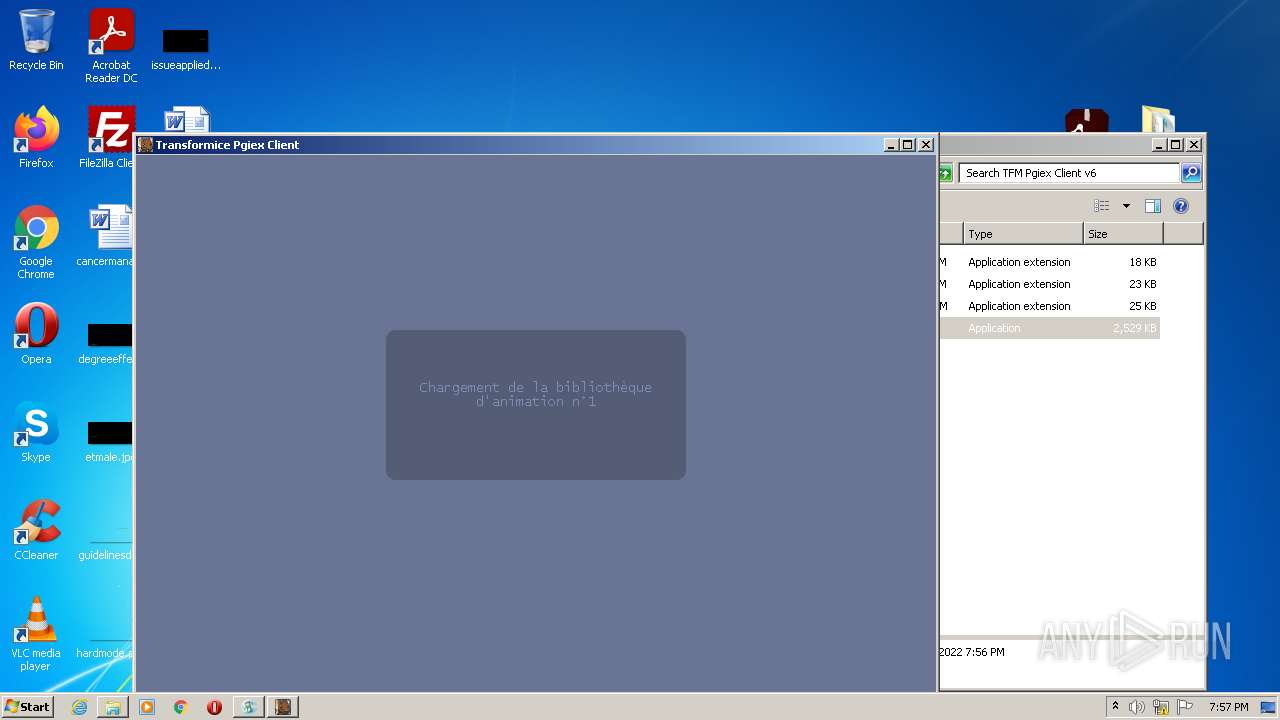Viewport: 1280px width, 720px height.
Task: Open the Windows Start menu
Action: (28, 707)
